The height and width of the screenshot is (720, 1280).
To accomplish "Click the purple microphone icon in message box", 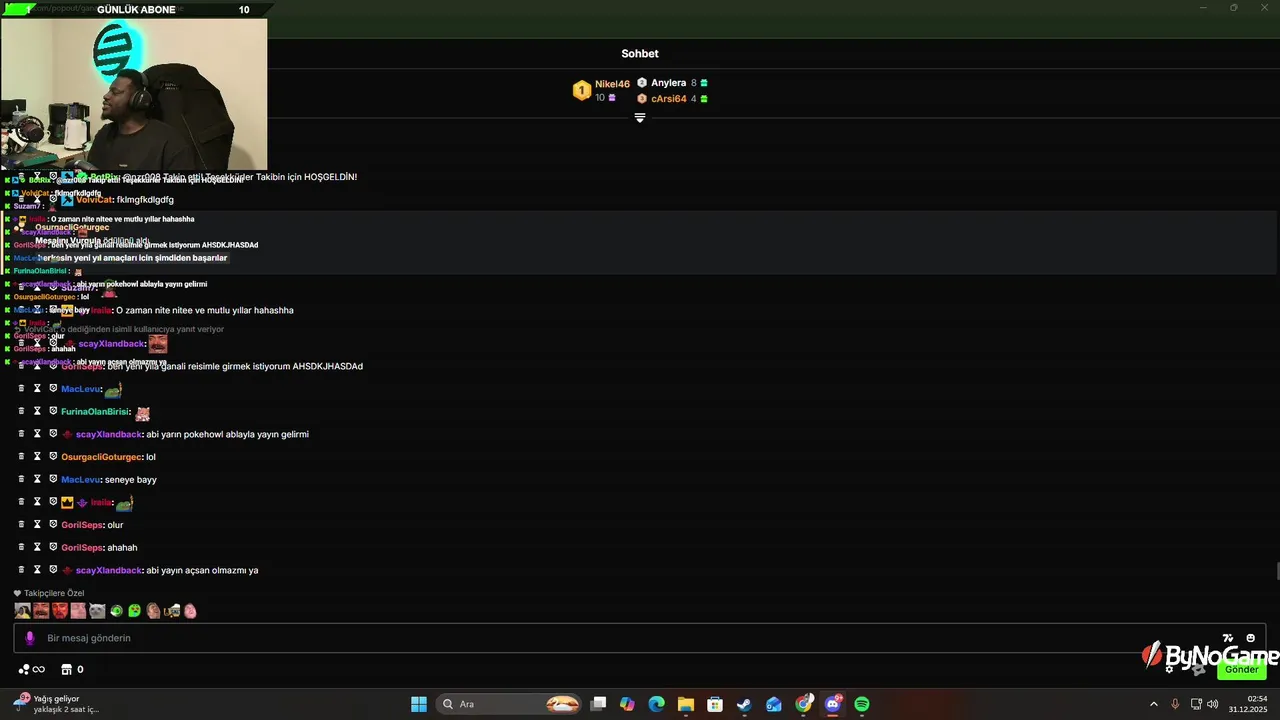I will click(29, 638).
